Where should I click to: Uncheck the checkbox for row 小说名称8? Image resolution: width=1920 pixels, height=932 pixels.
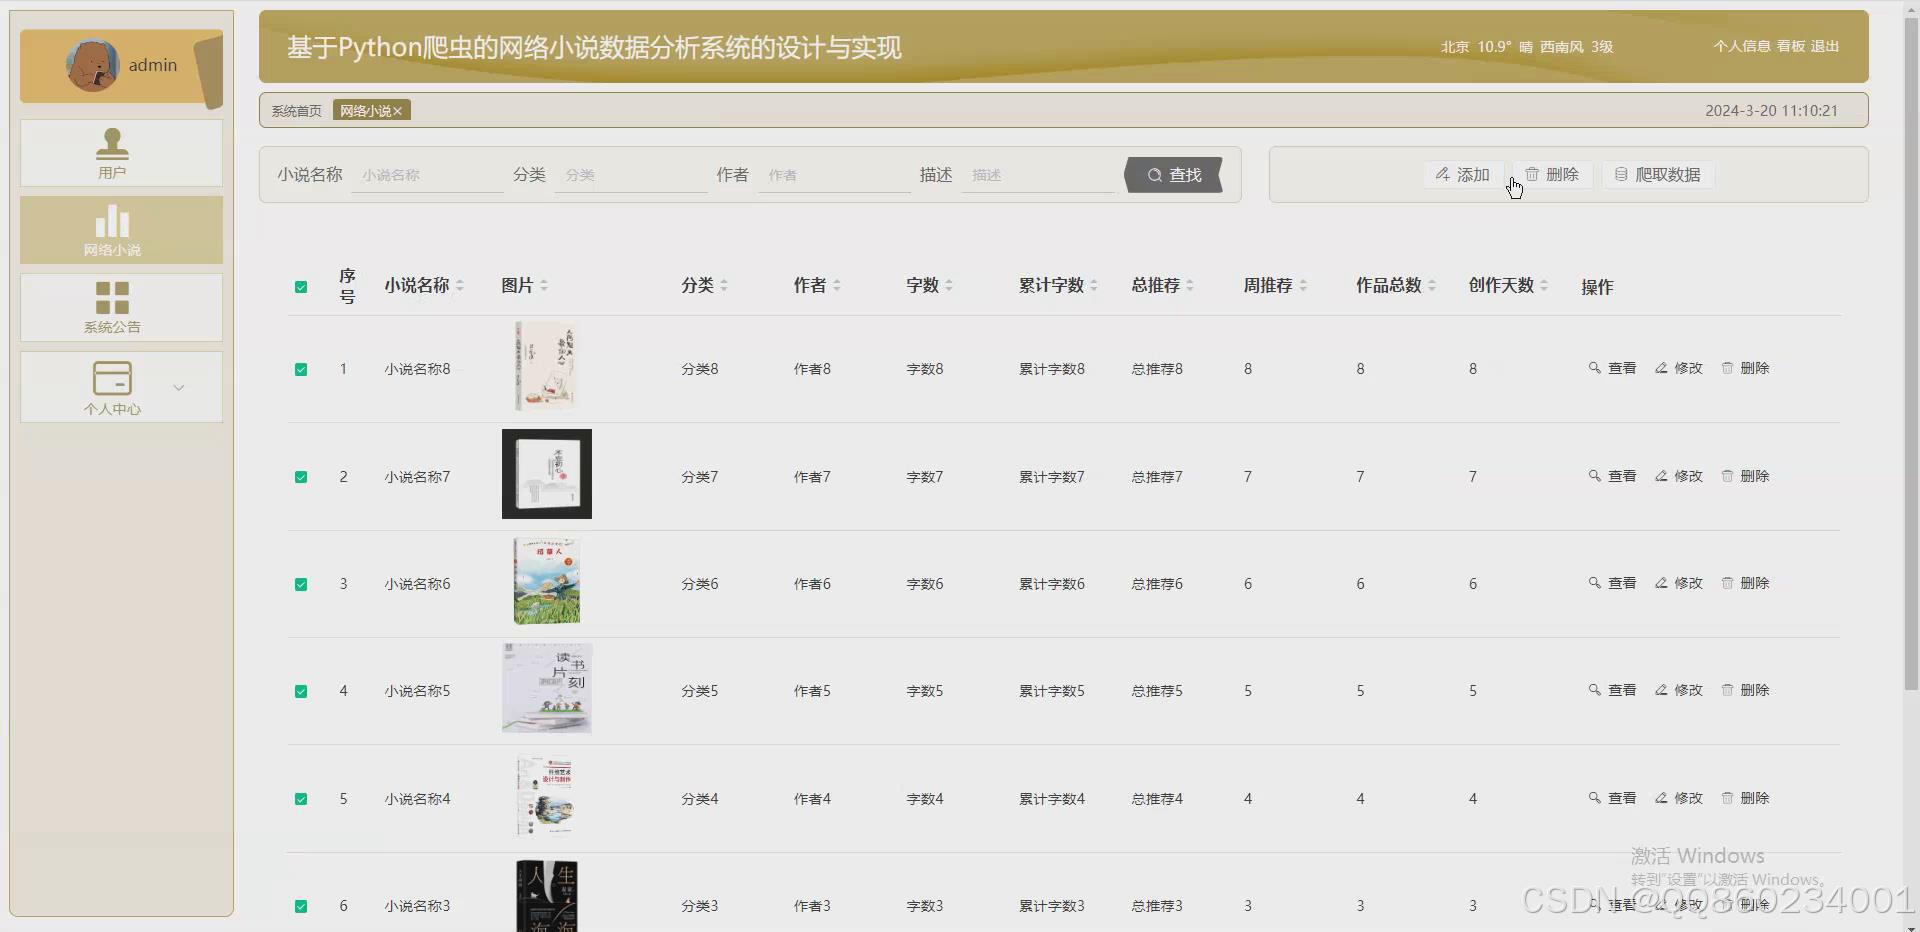(x=301, y=370)
